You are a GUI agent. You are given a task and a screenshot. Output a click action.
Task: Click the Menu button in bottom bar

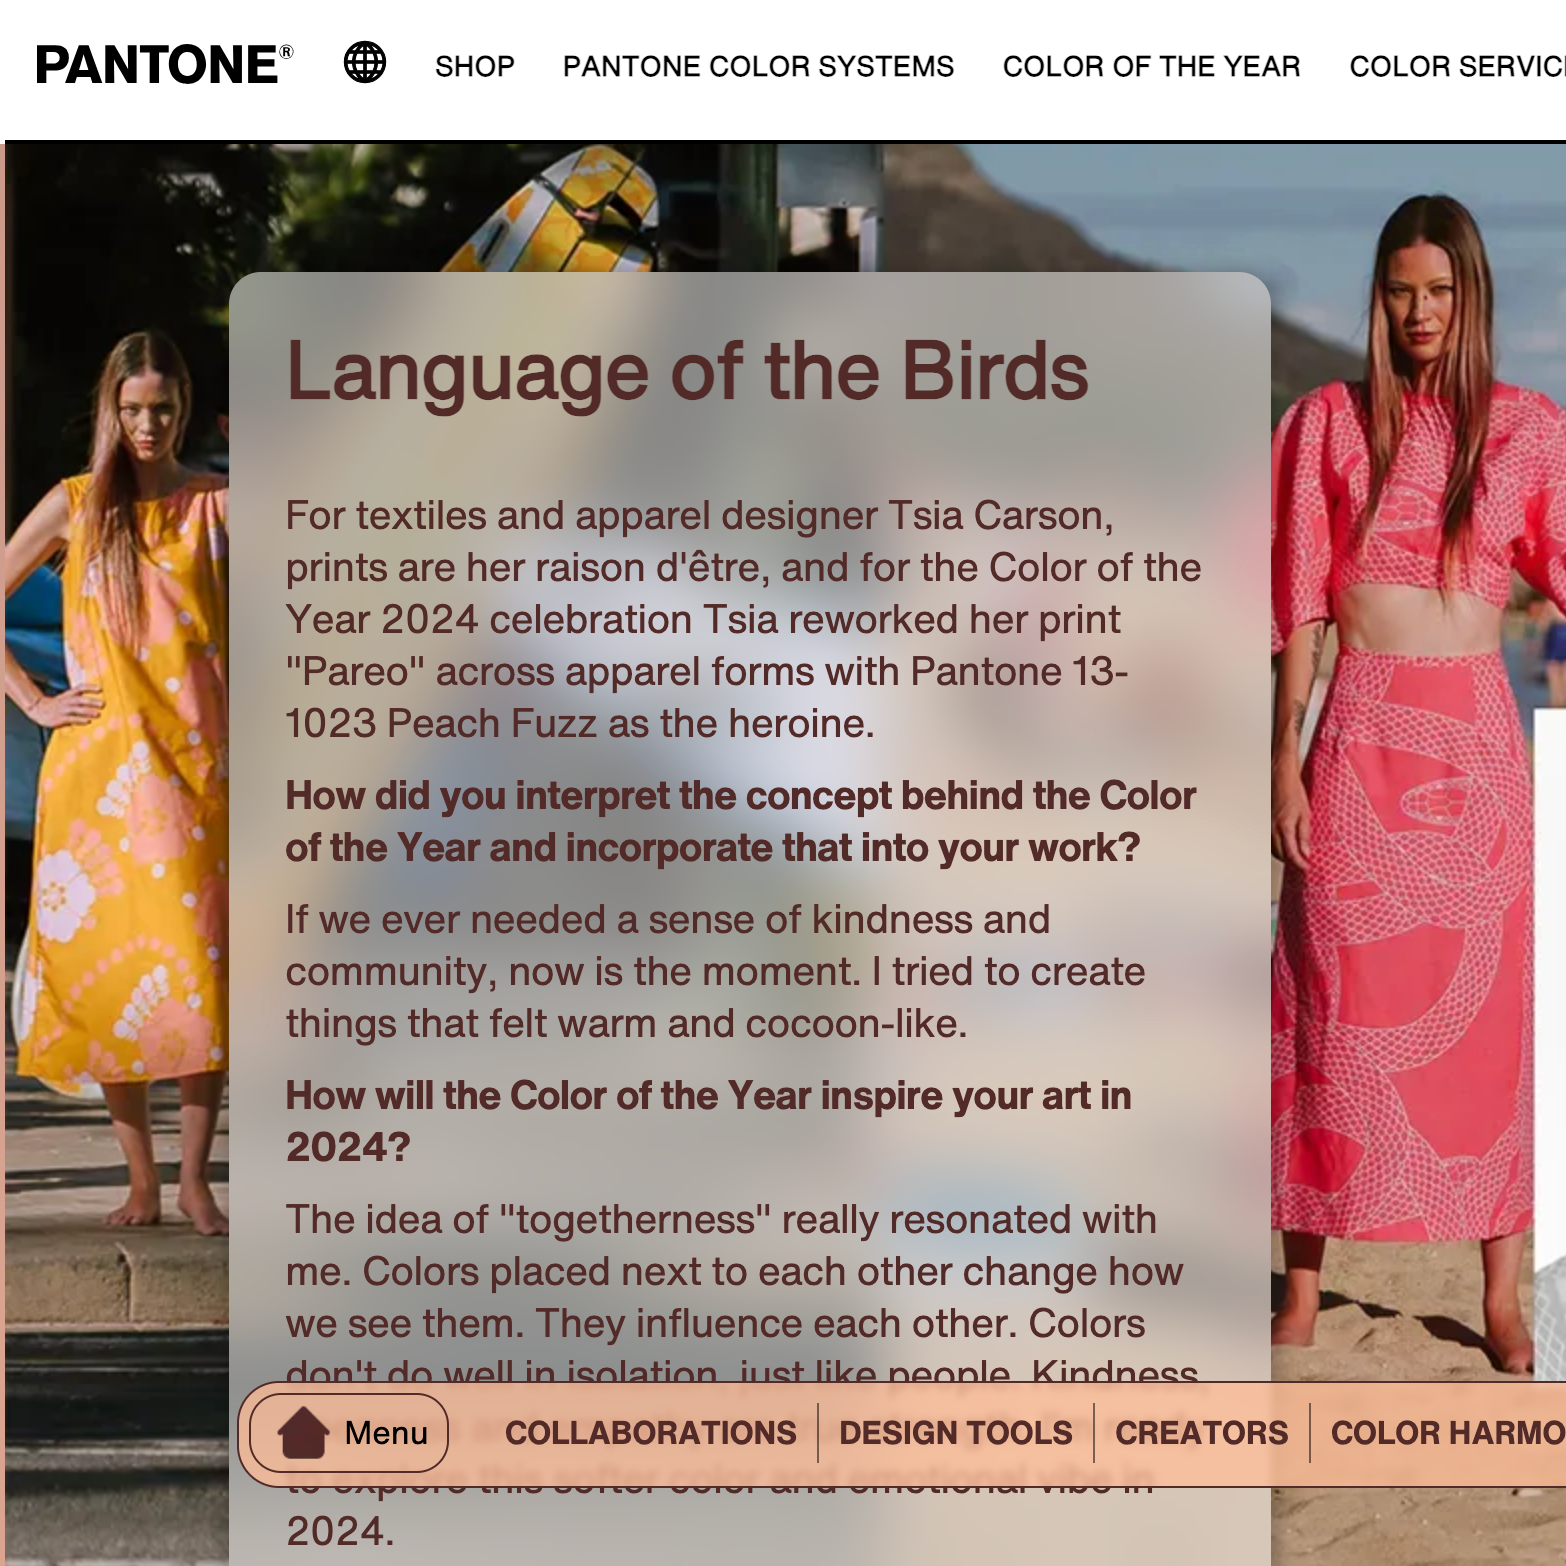point(348,1432)
